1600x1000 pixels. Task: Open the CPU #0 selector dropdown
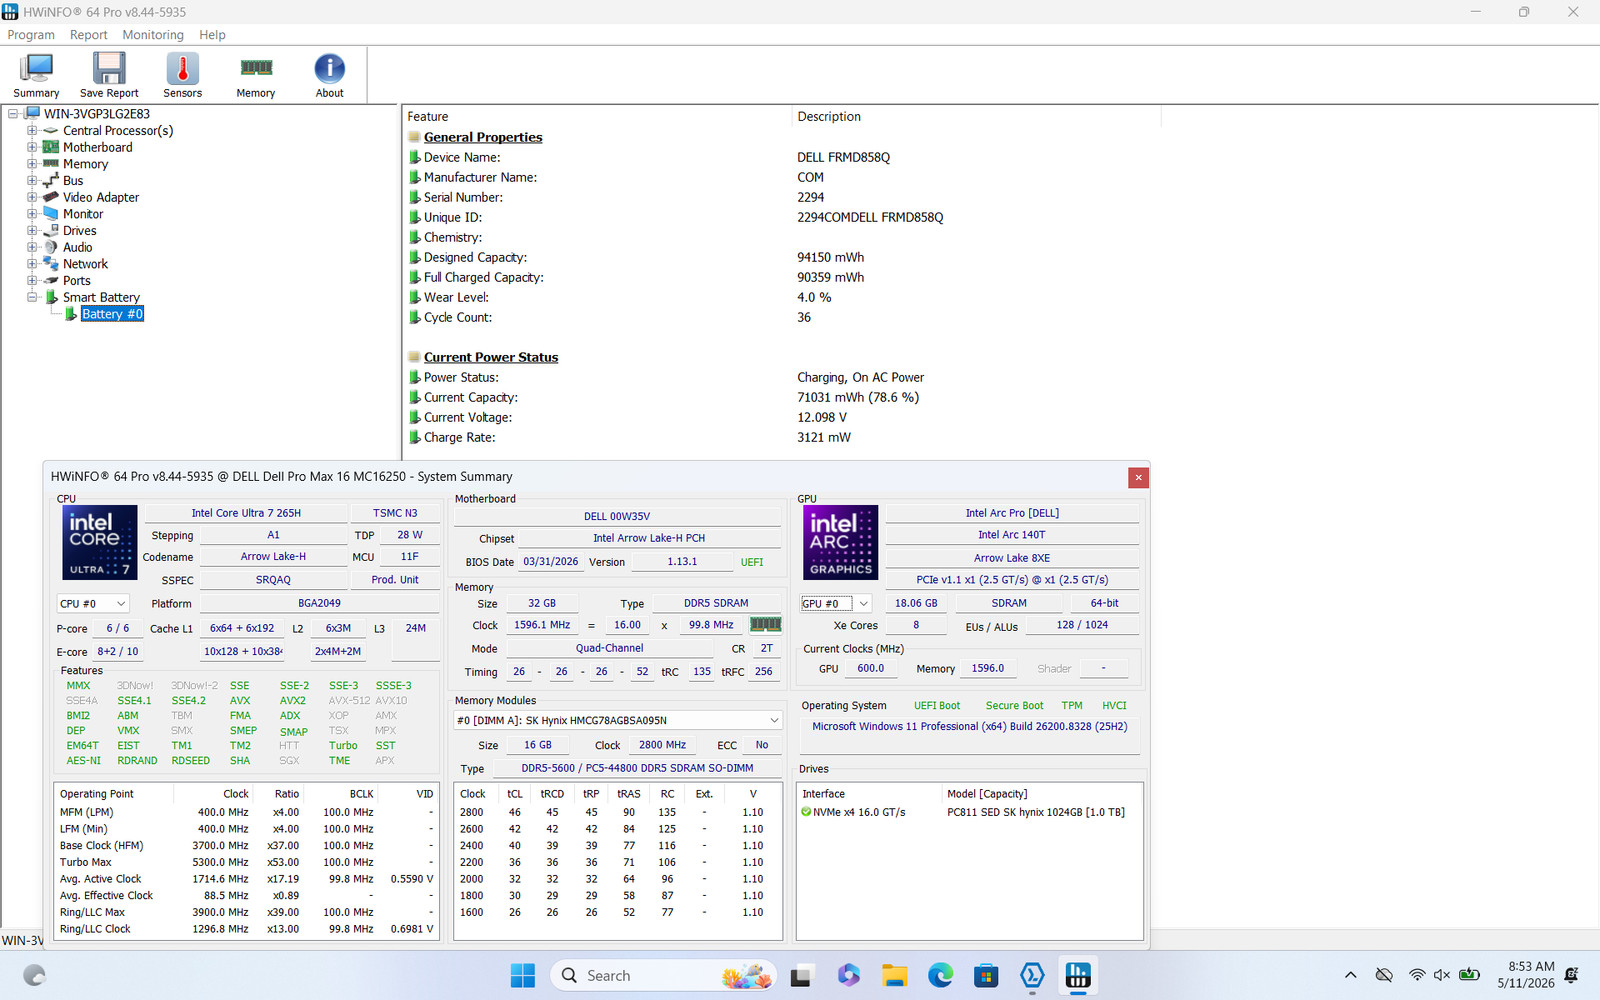point(93,604)
